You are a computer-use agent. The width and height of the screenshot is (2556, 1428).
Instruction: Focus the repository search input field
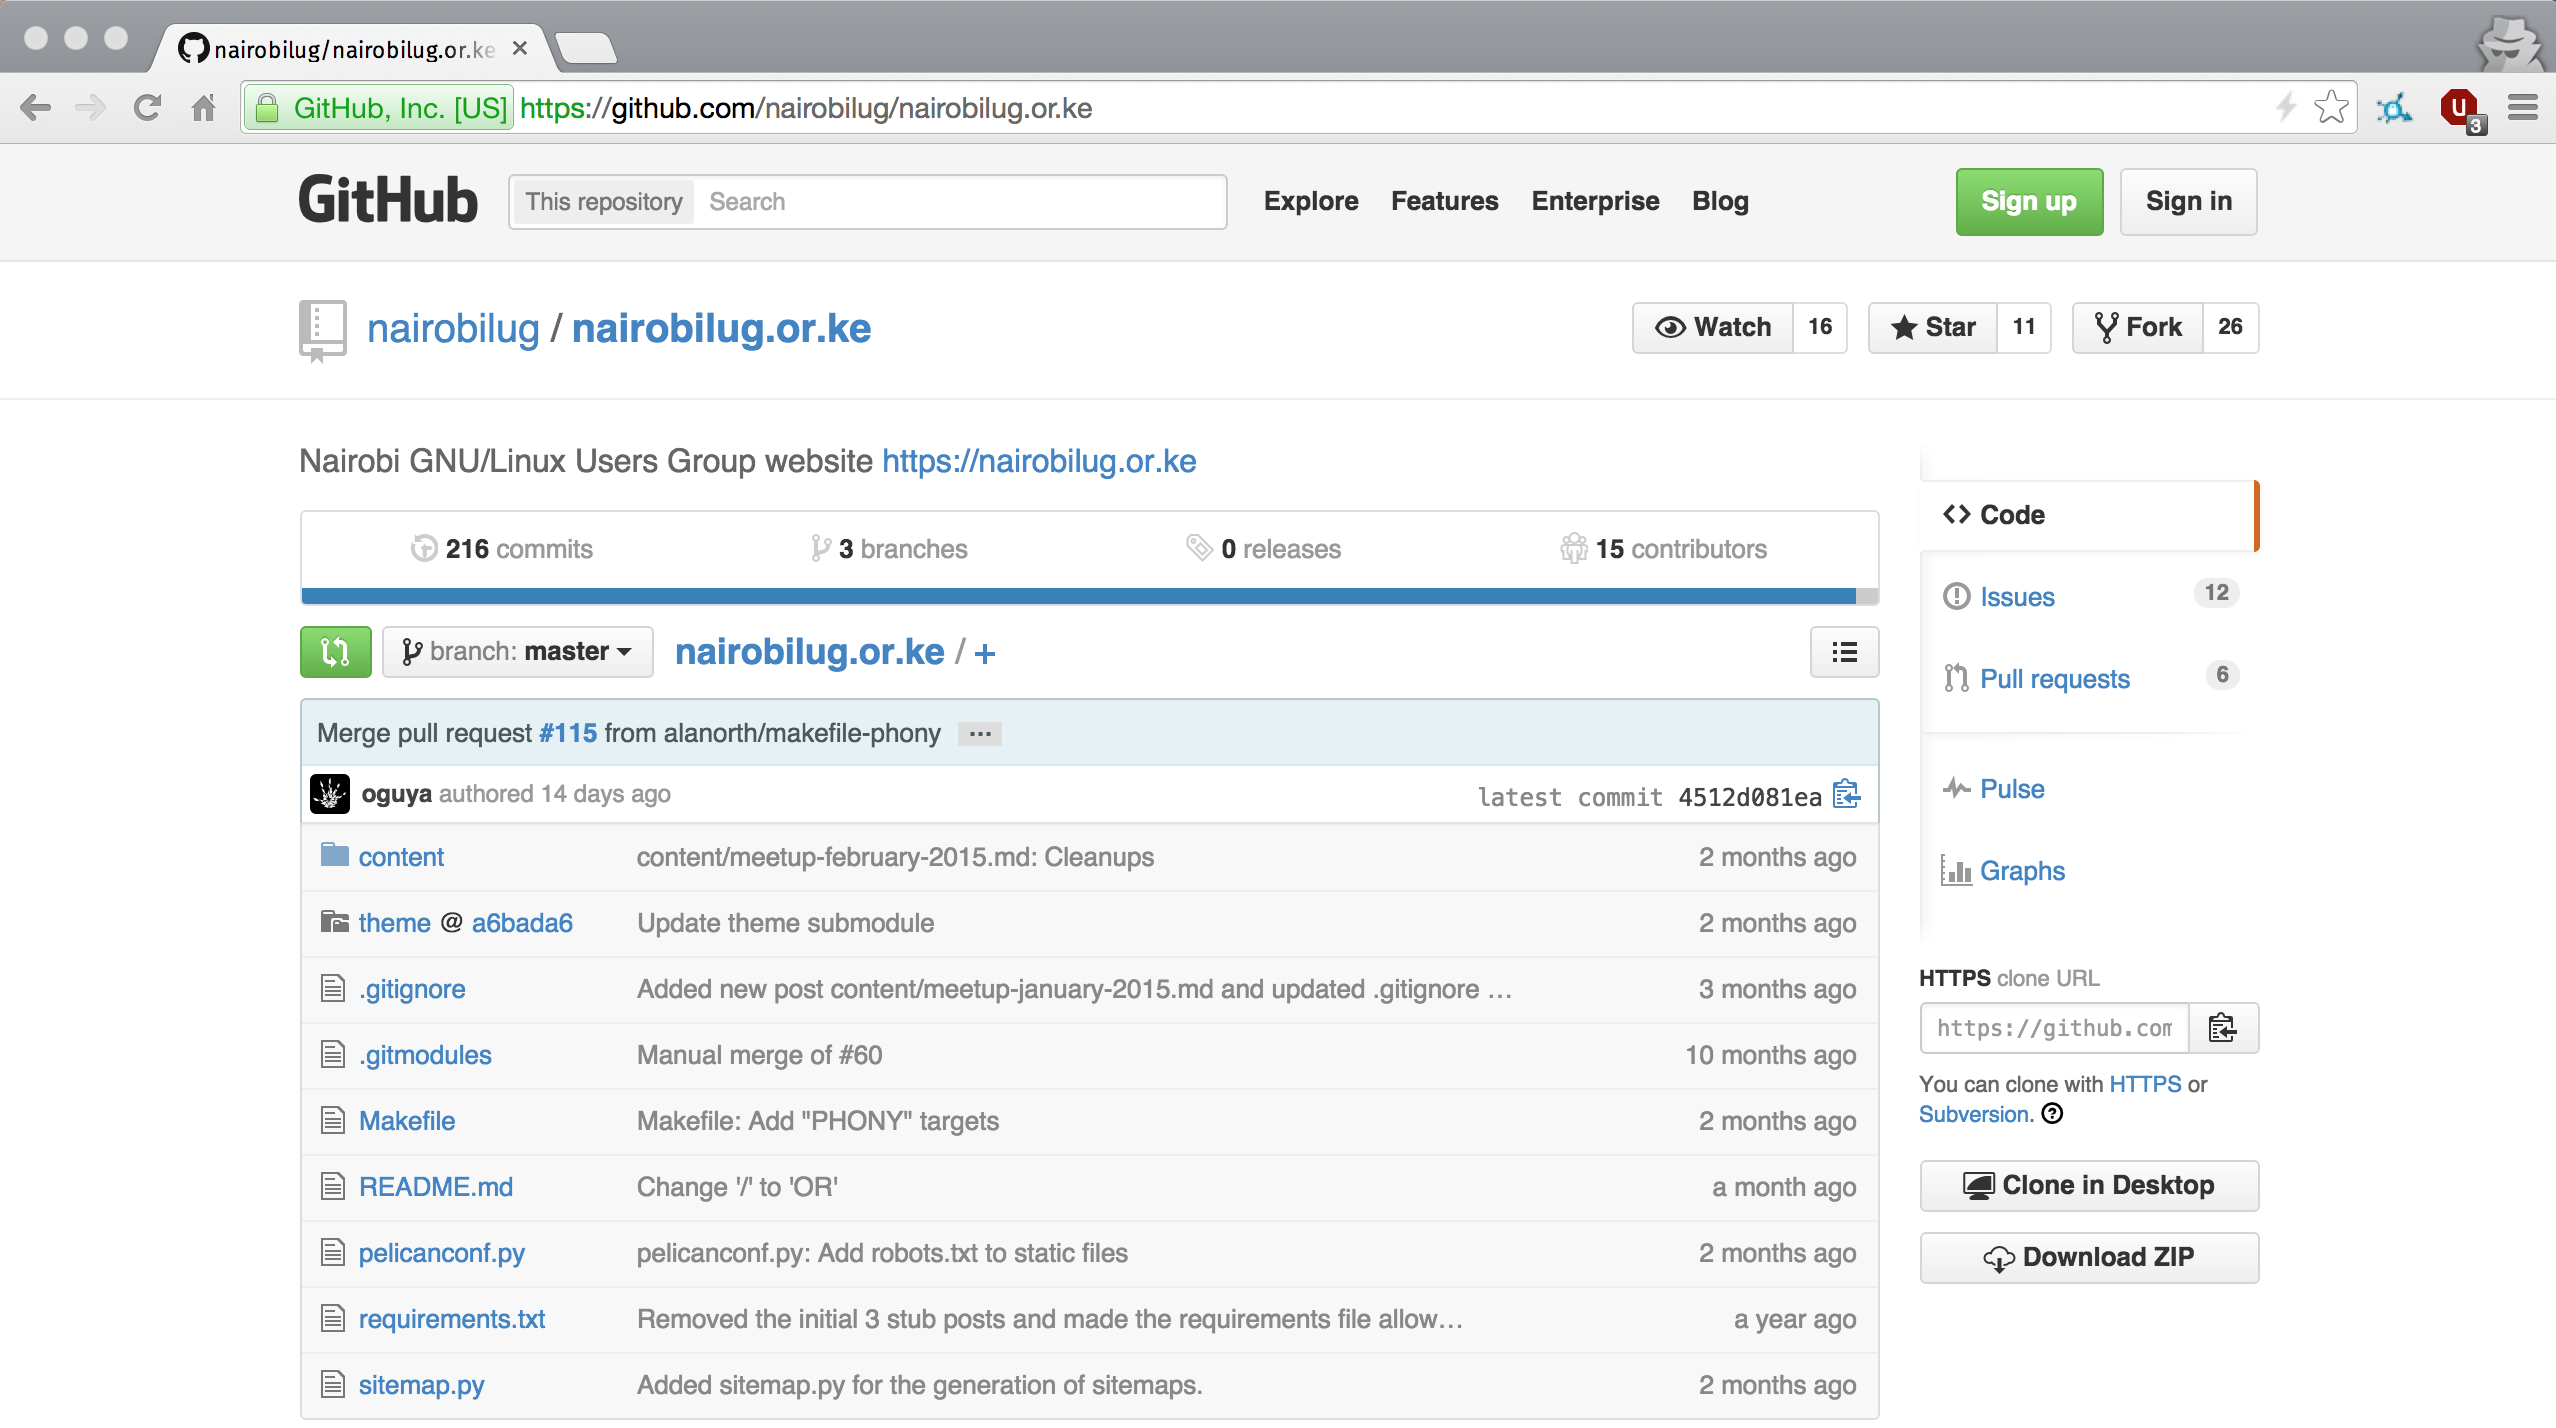pyautogui.click(x=960, y=202)
